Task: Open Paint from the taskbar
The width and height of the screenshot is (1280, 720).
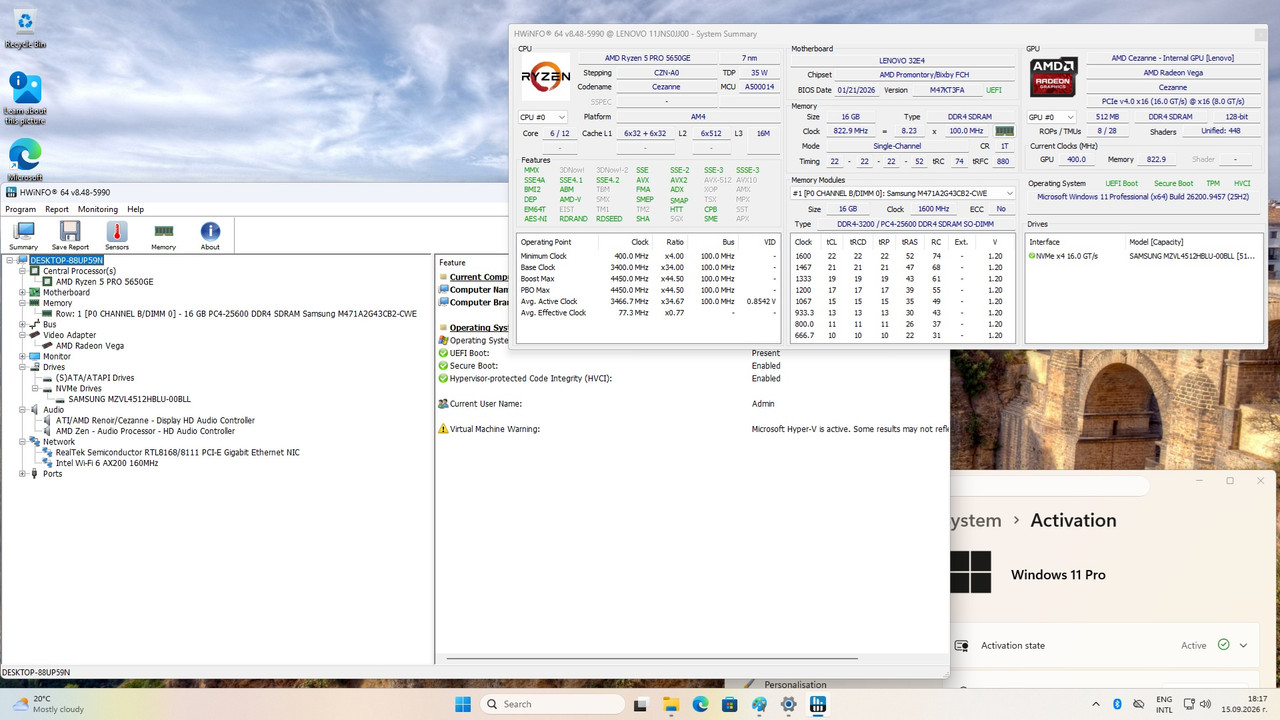Action: point(760,704)
